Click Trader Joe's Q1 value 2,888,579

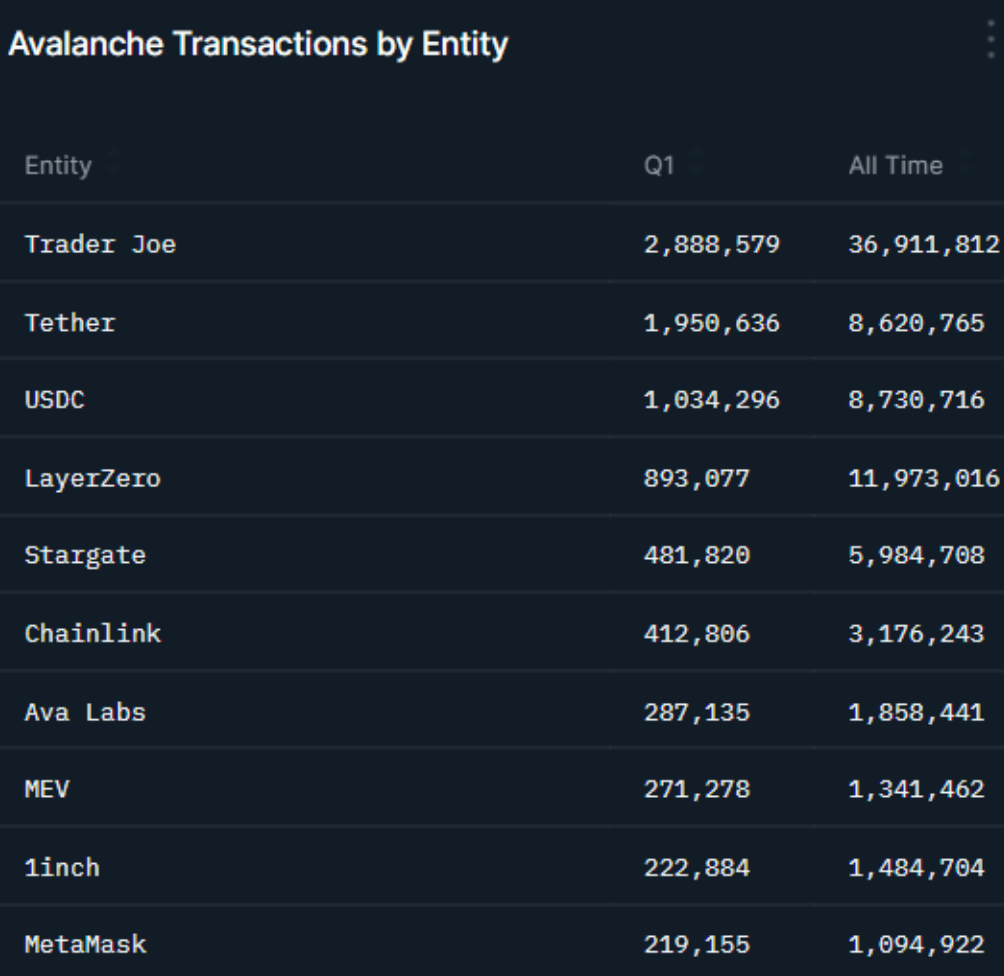coord(711,244)
